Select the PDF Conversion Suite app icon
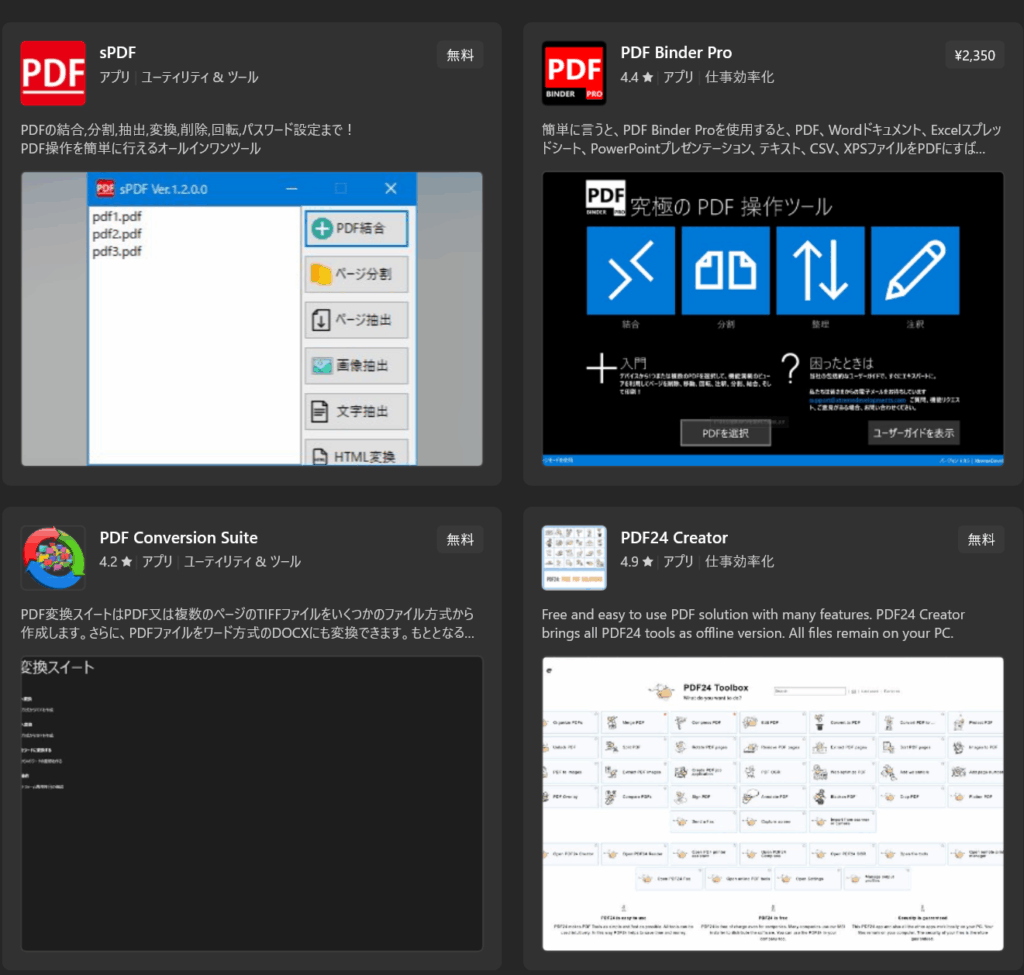The height and width of the screenshot is (975, 1024). (x=53, y=558)
